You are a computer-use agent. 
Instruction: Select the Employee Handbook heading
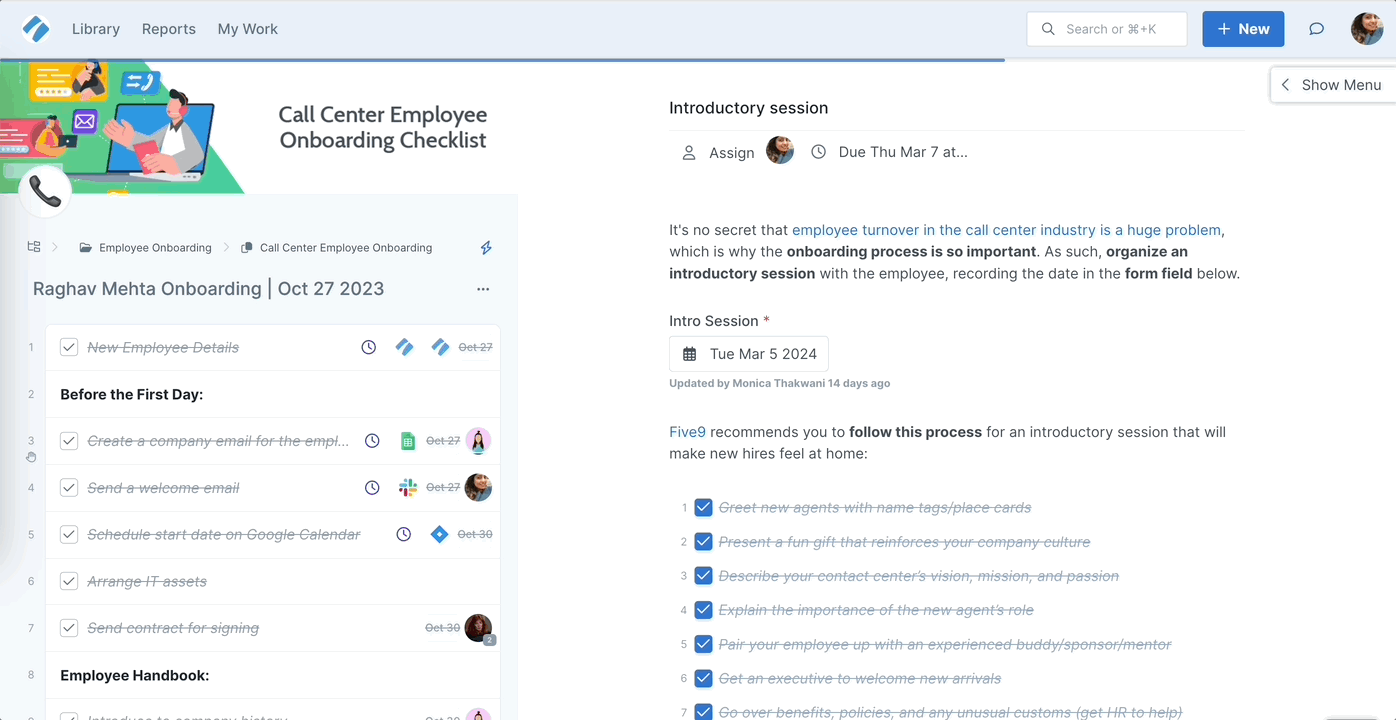click(135, 675)
